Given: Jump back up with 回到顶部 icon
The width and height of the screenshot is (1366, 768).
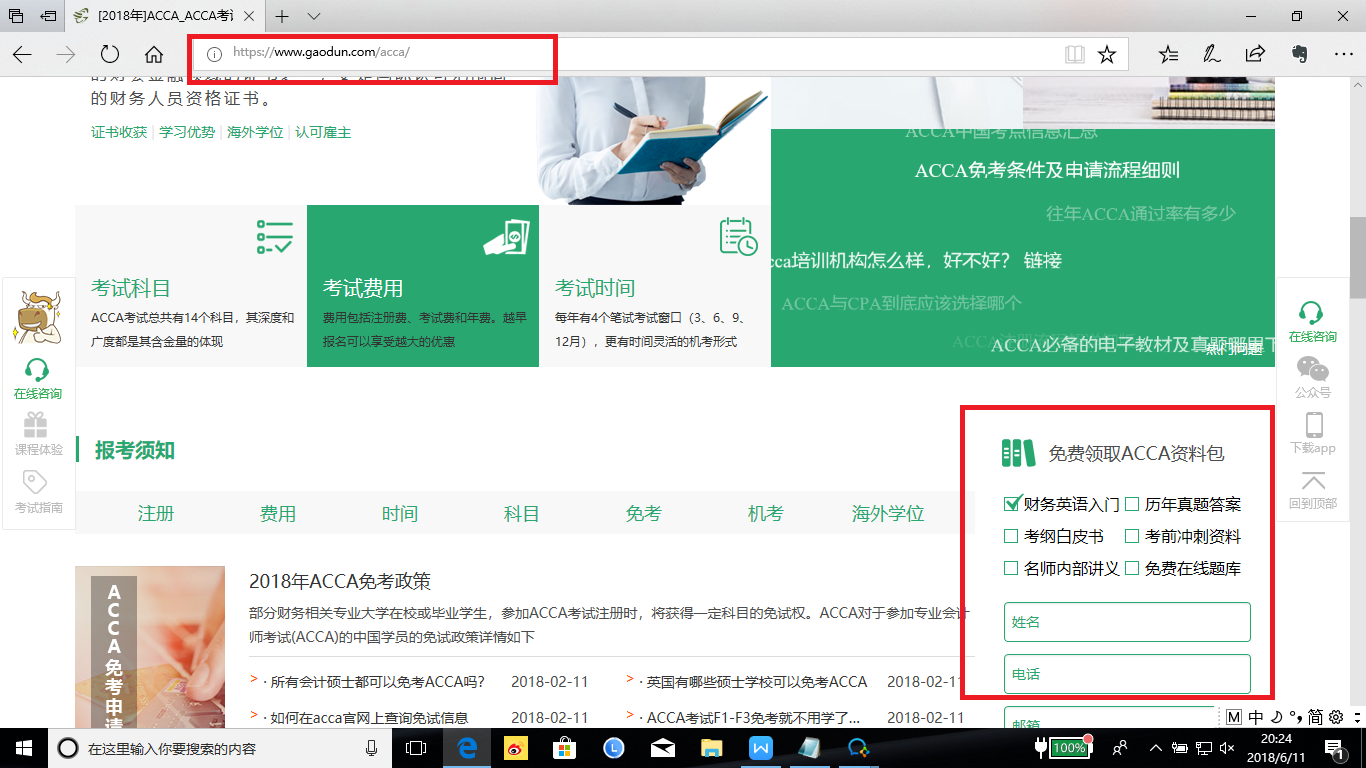Looking at the screenshot, I should pos(1313,481).
